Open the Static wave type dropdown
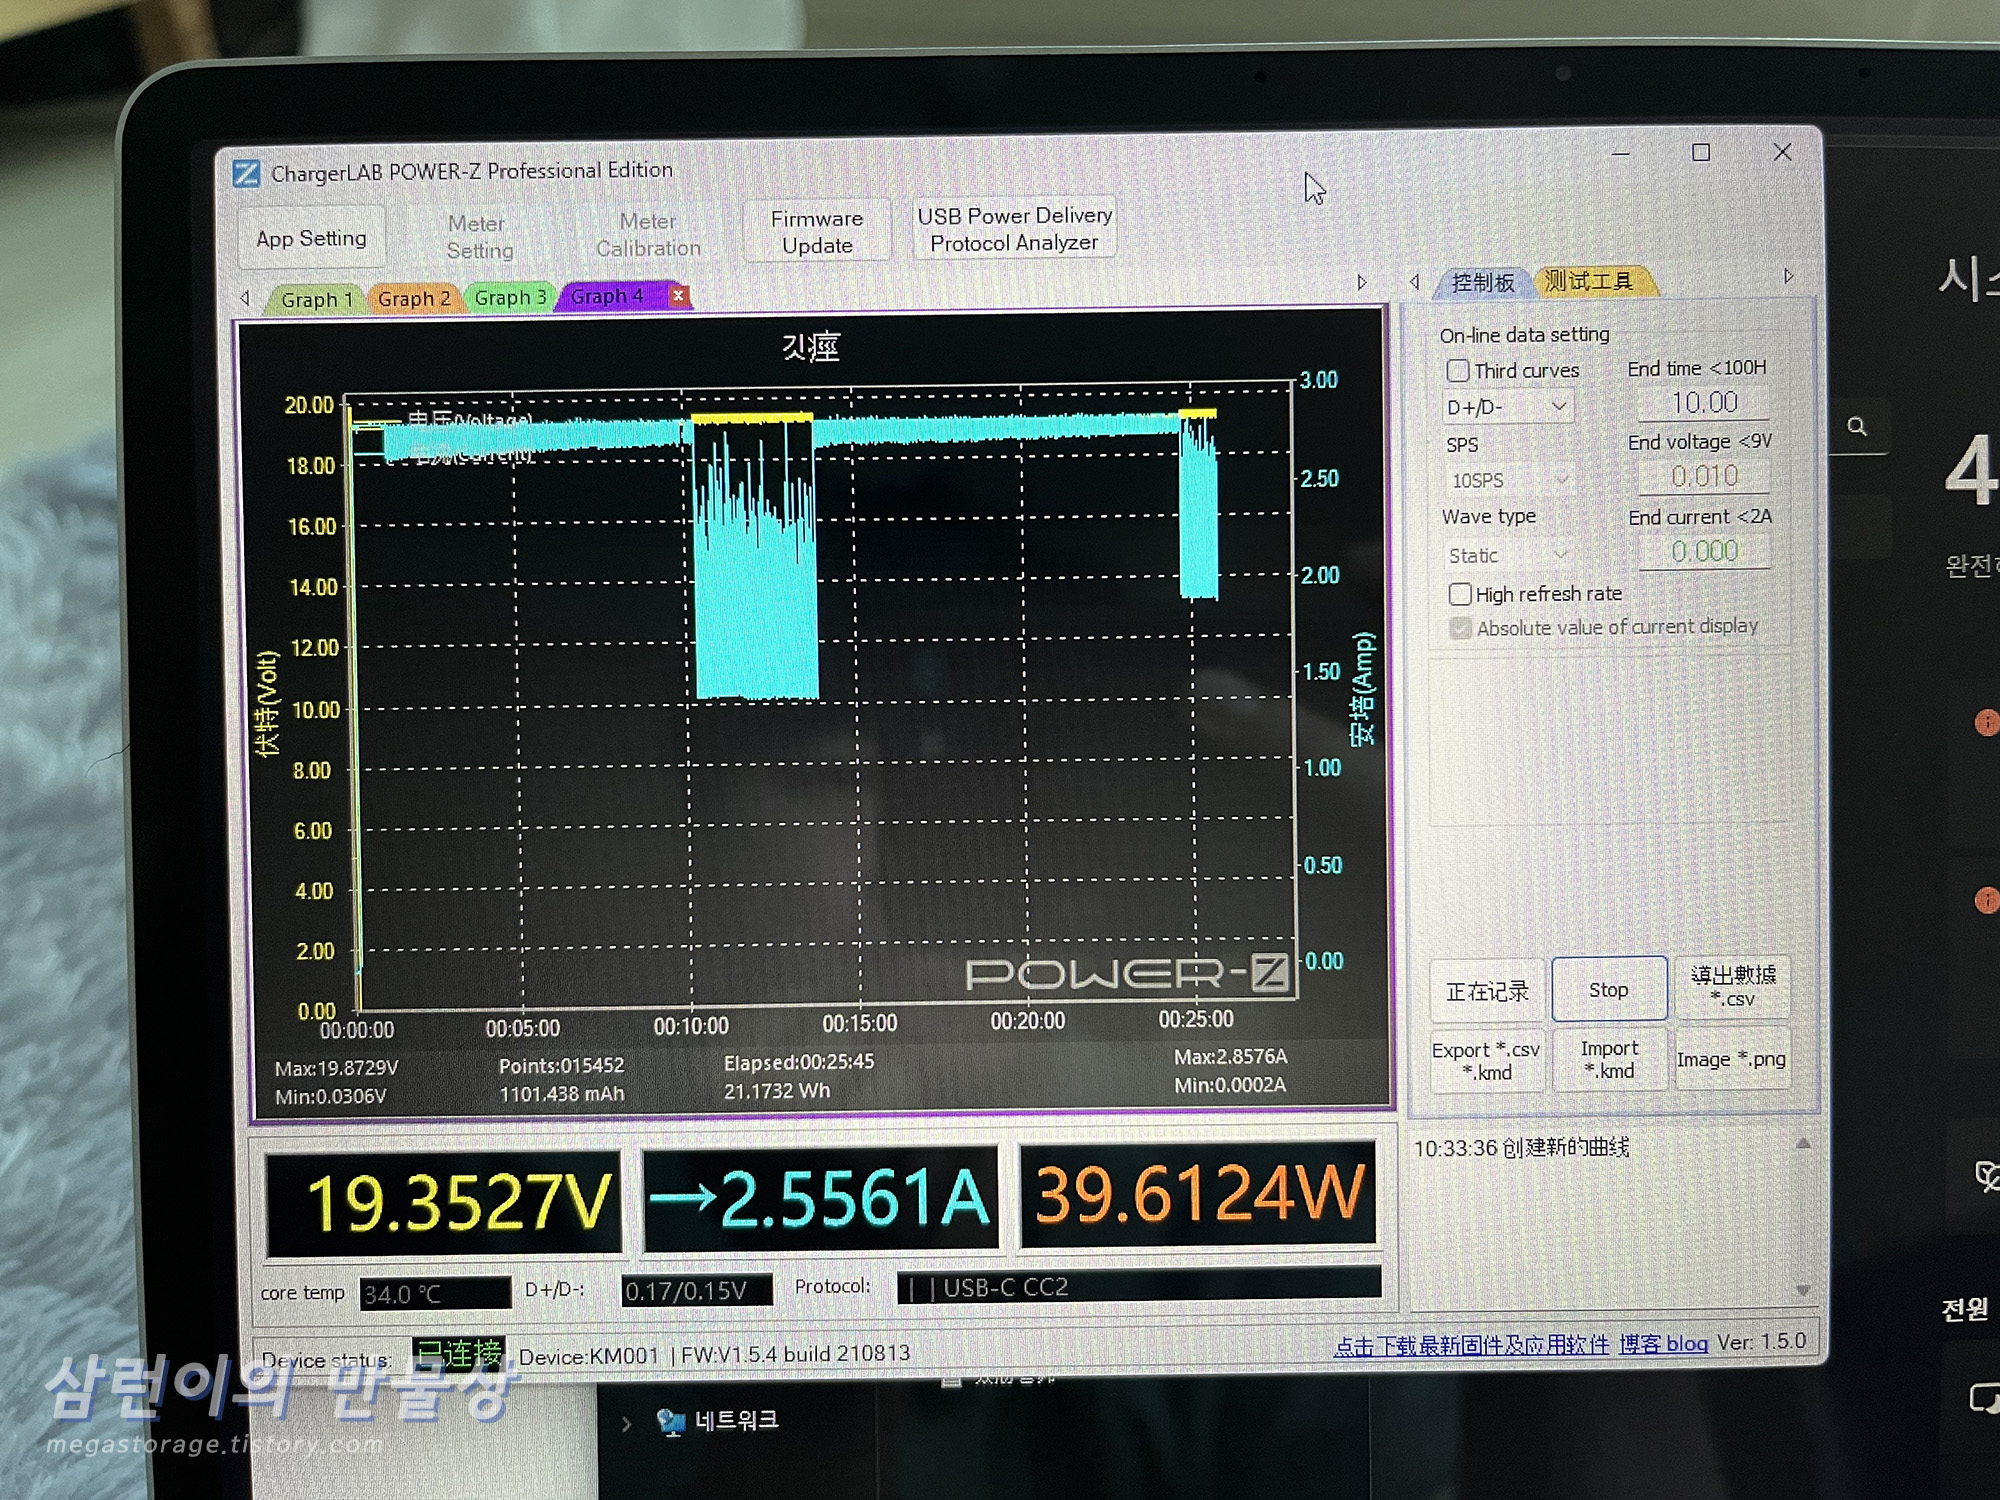The height and width of the screenshot is (1500, 2000). pos(1507,555)
